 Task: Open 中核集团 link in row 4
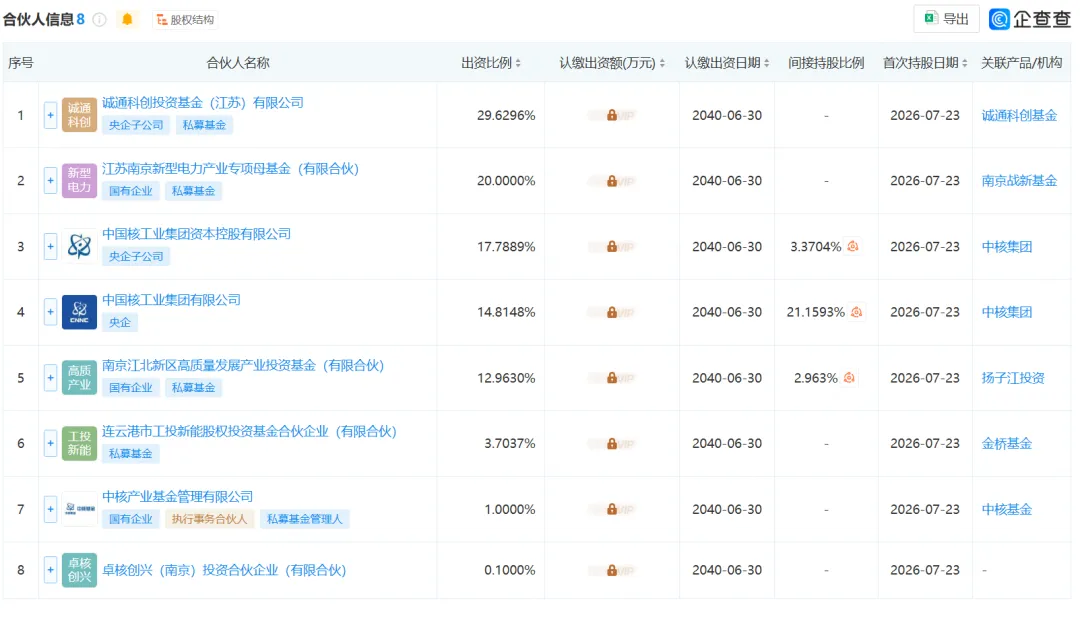(x=1006, y=312)
